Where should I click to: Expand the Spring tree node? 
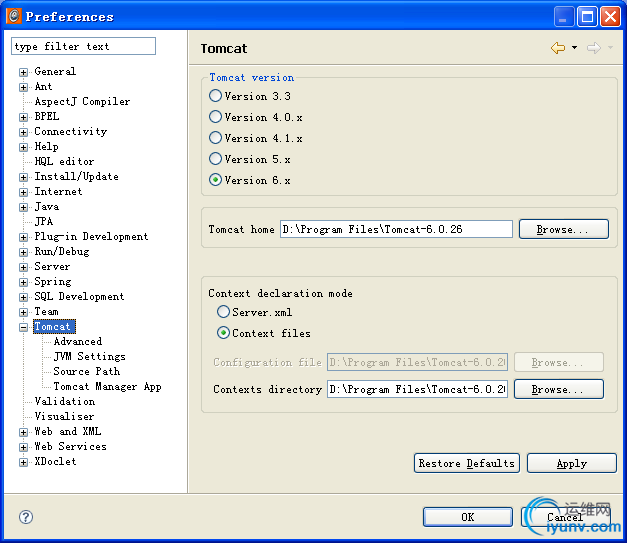click(24, 282)
